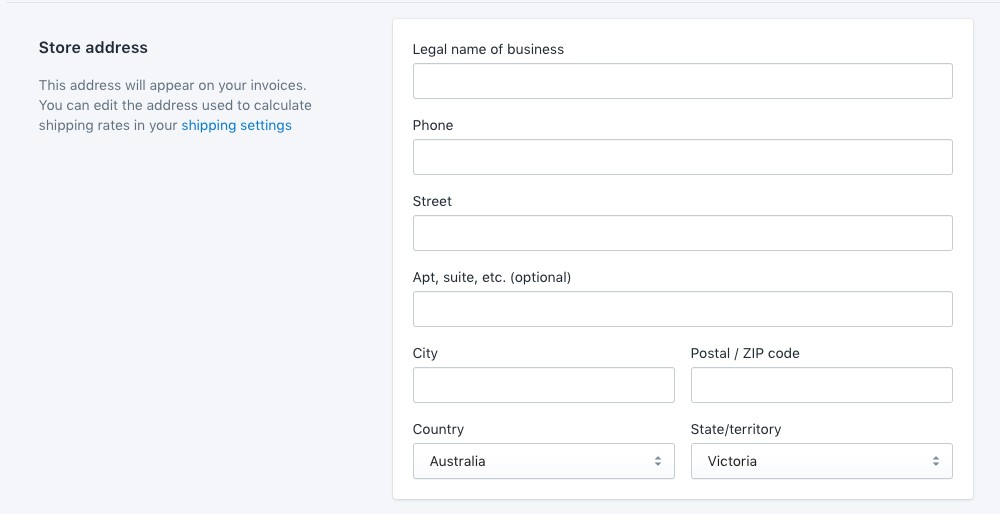Click the Postal / ZIP code text box

tap(821, 385)
